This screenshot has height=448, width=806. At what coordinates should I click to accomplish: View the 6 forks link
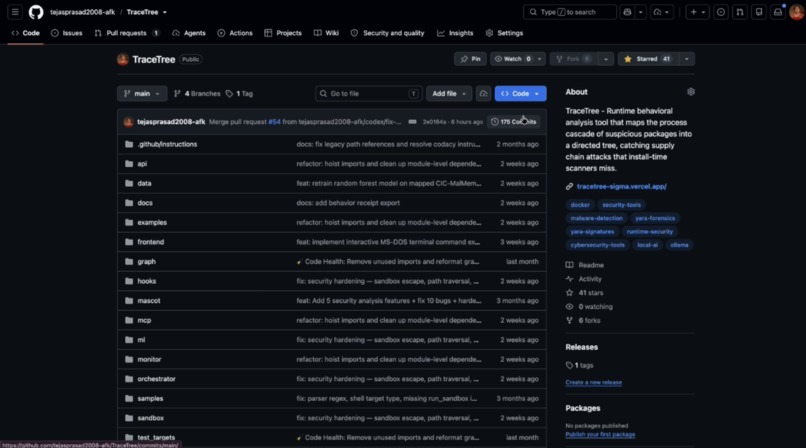coord(583,321)
